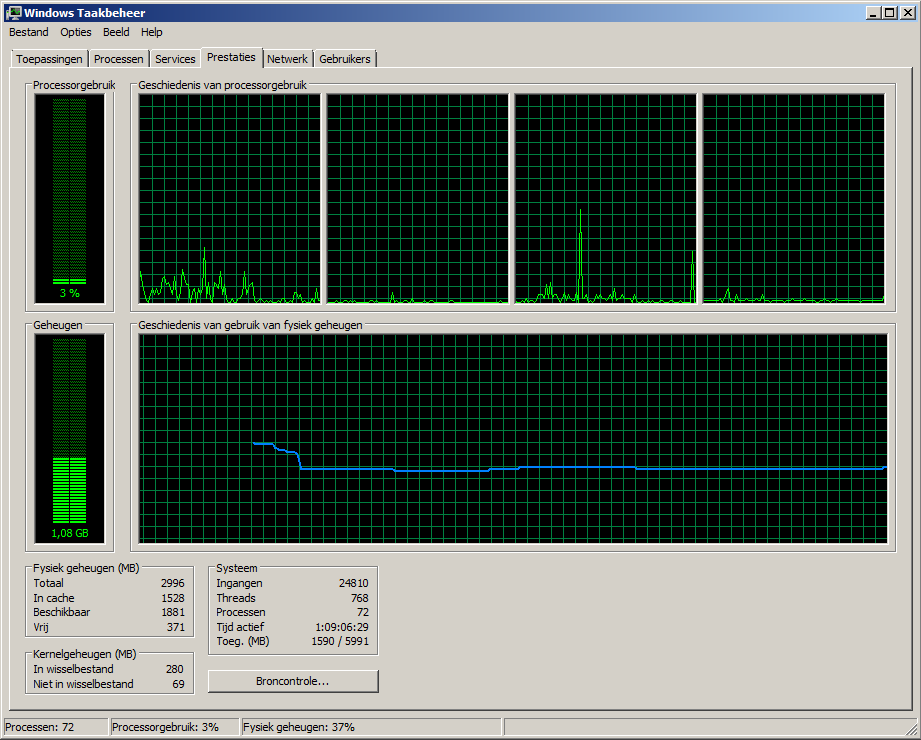Open the Help menu
The width and height of the screenshot is (921, 740).
pos(152,32)
